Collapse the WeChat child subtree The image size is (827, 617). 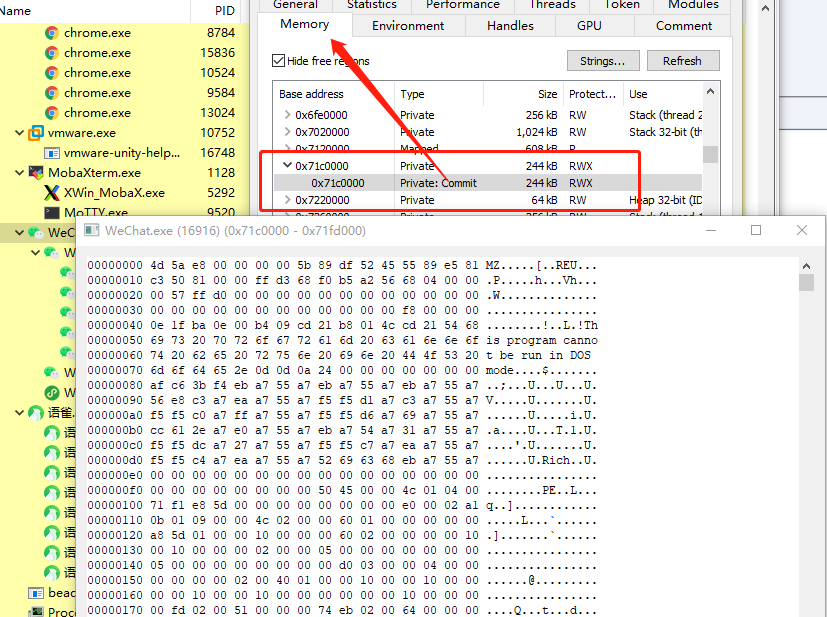tap(35, 253)
